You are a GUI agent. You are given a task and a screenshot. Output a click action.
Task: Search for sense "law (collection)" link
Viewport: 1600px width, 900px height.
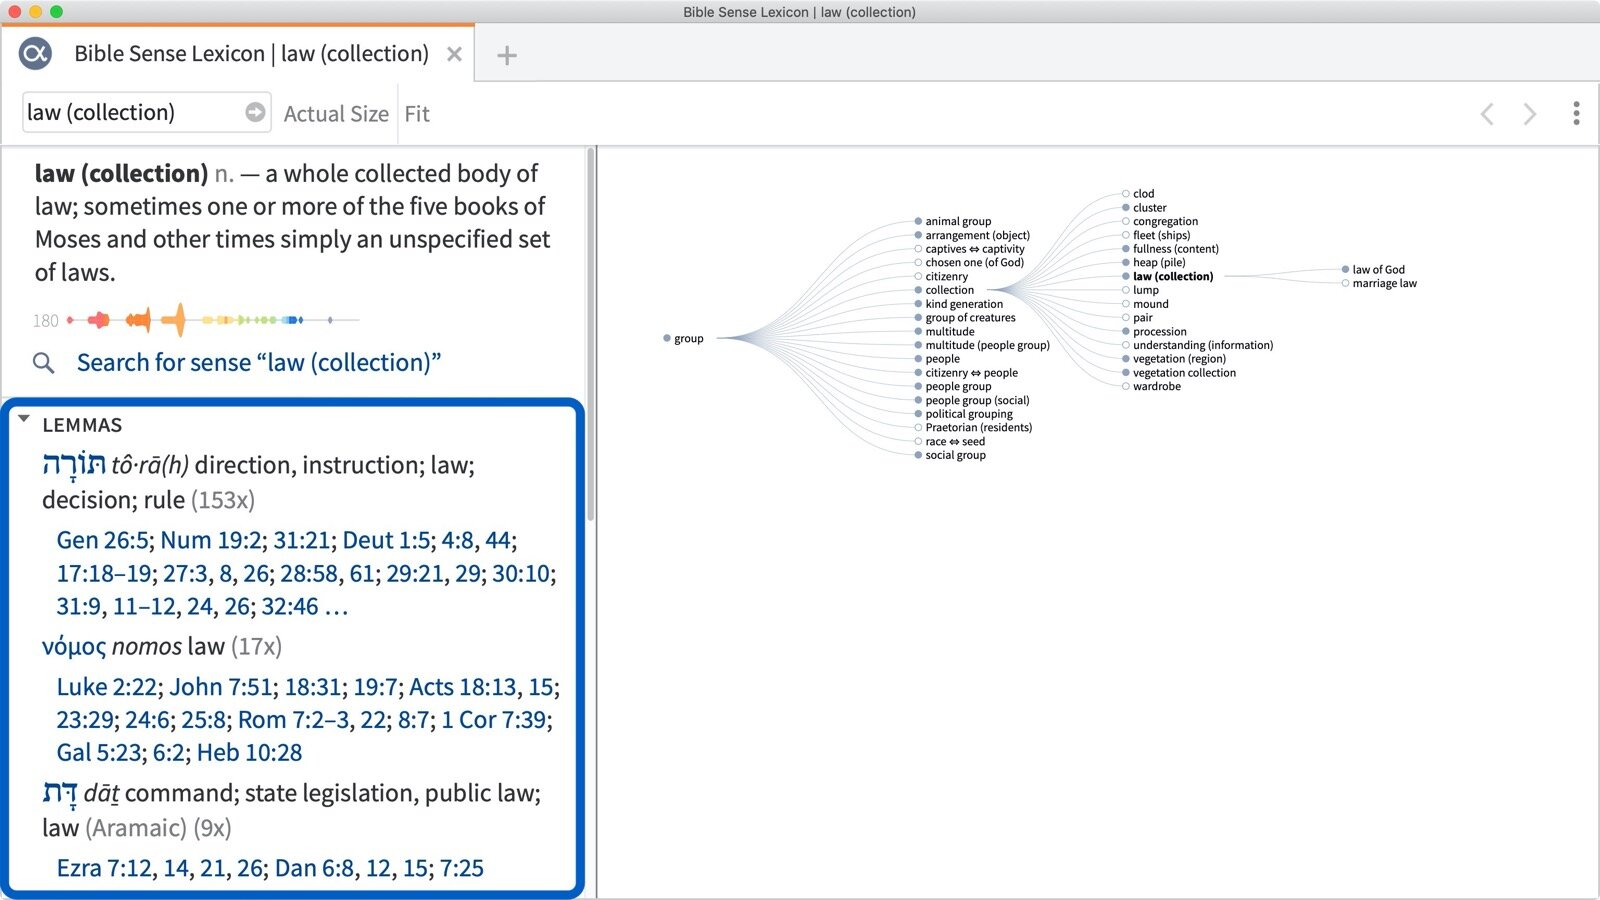click(259, 362)
